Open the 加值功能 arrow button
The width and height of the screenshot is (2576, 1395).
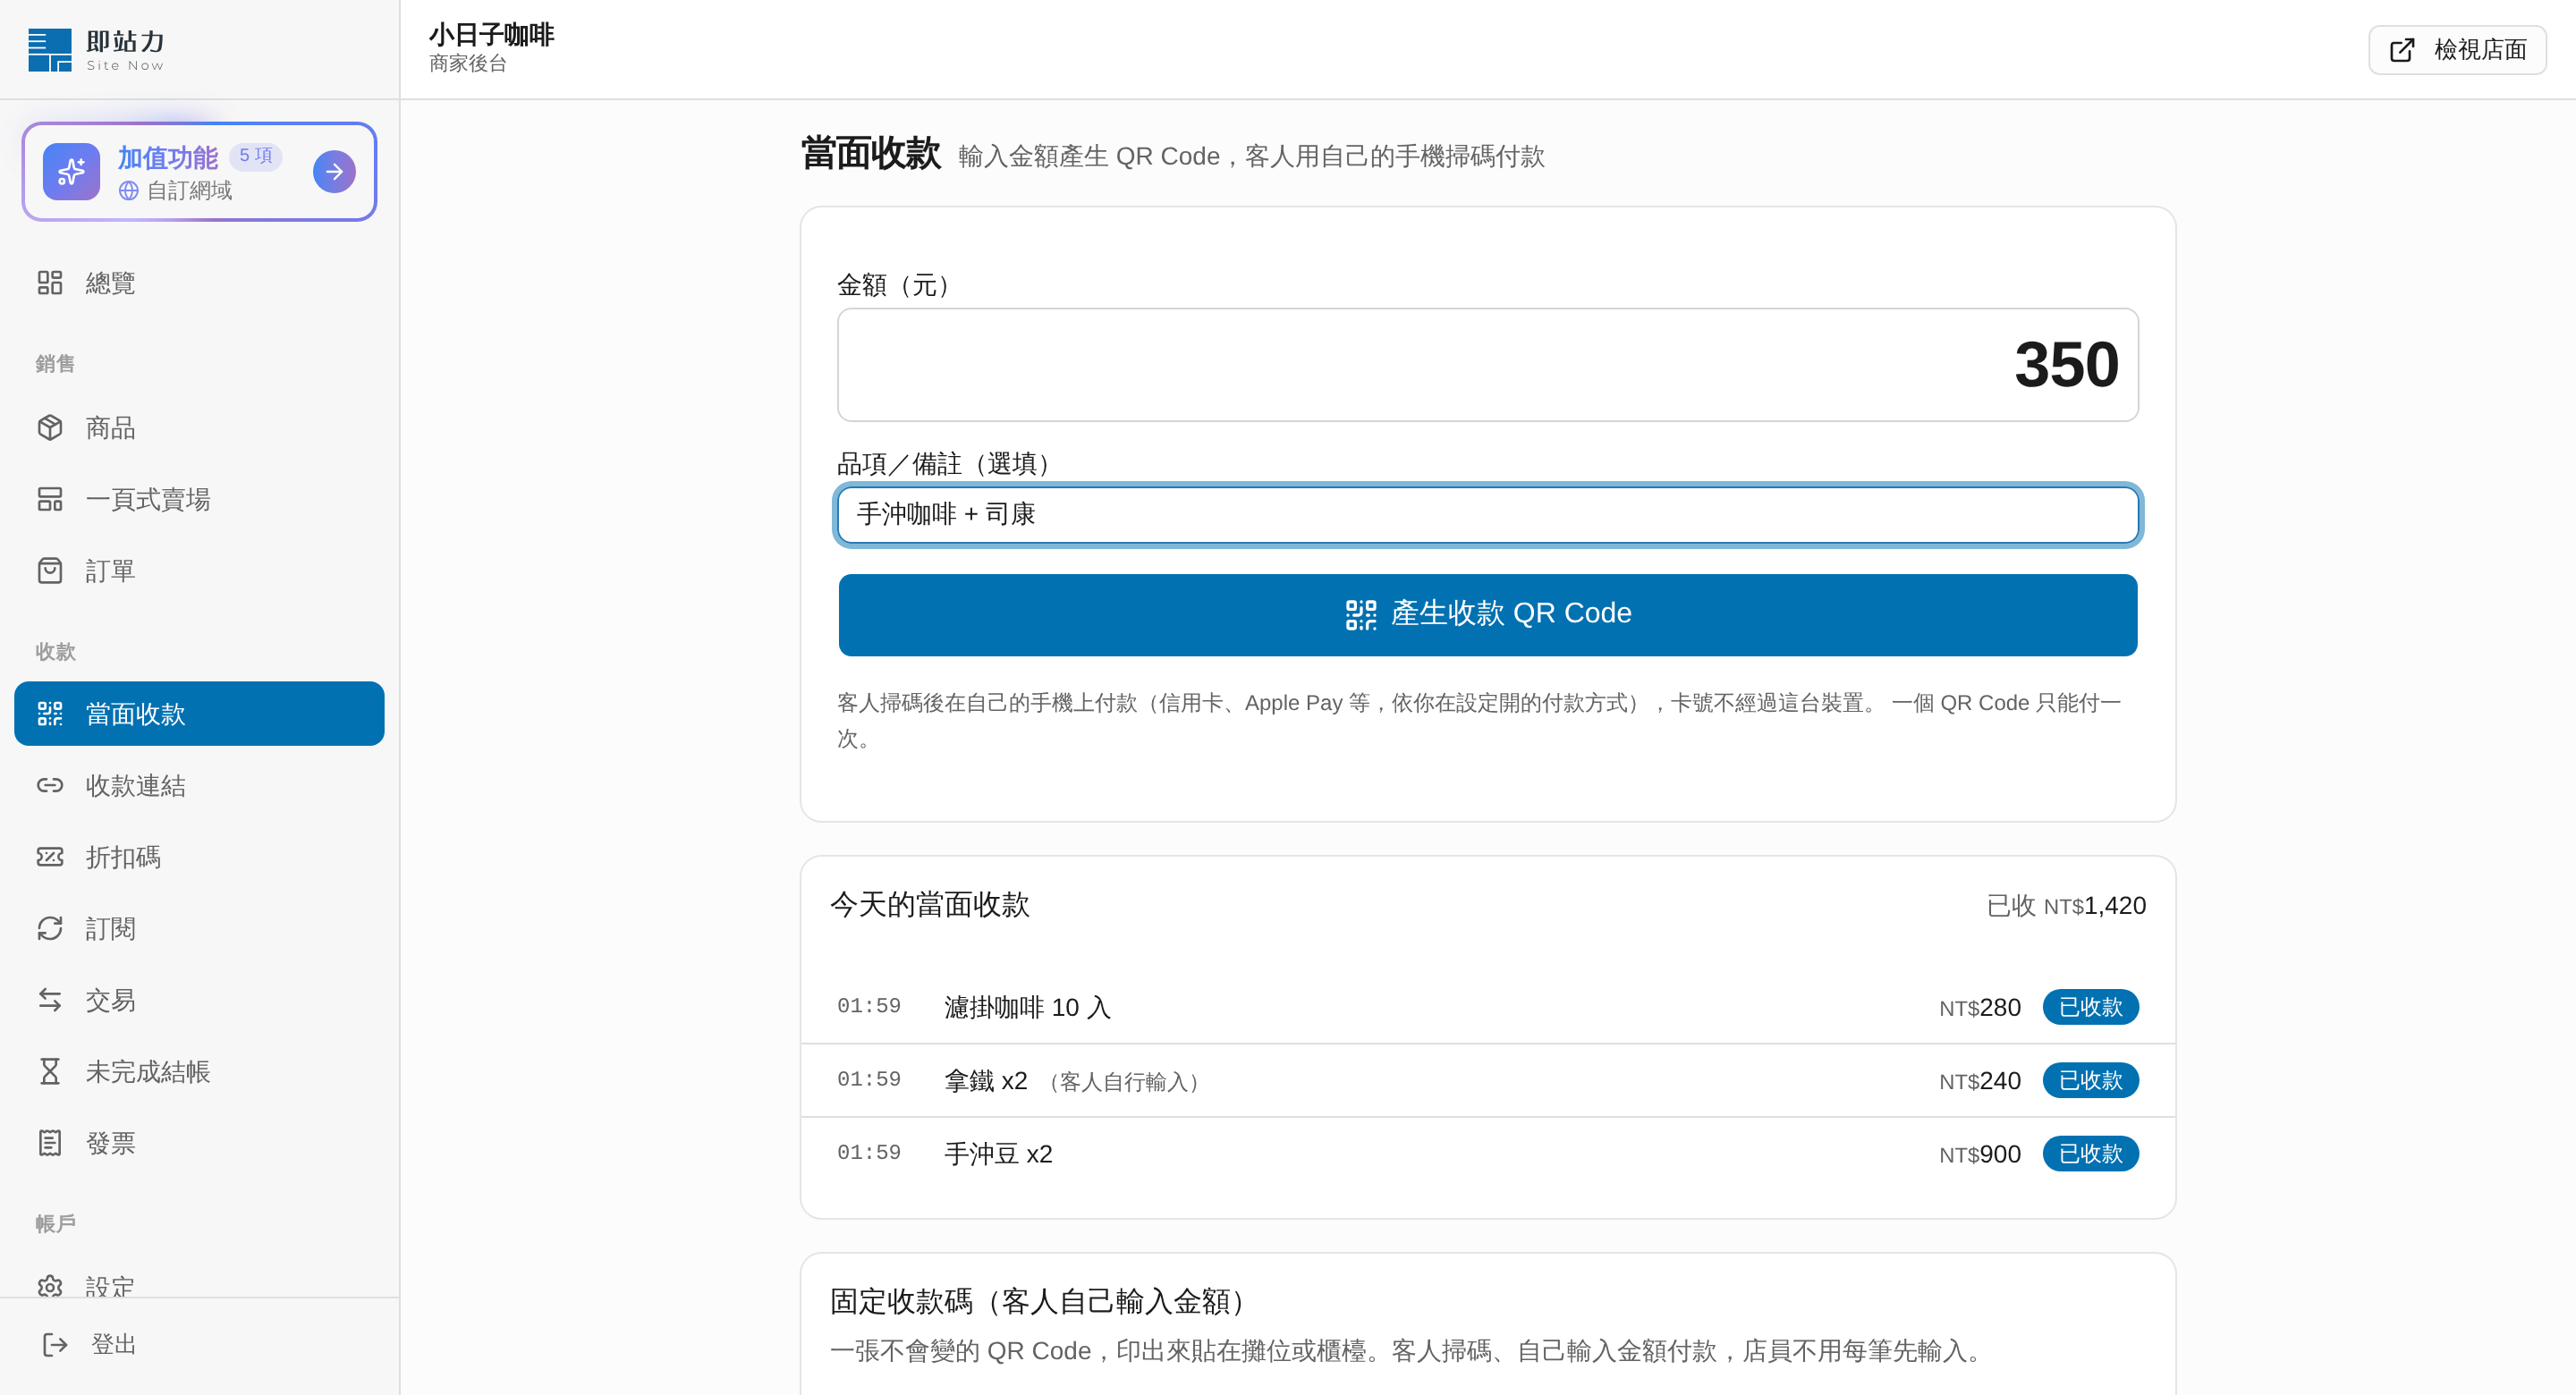(x=334, y=172)
